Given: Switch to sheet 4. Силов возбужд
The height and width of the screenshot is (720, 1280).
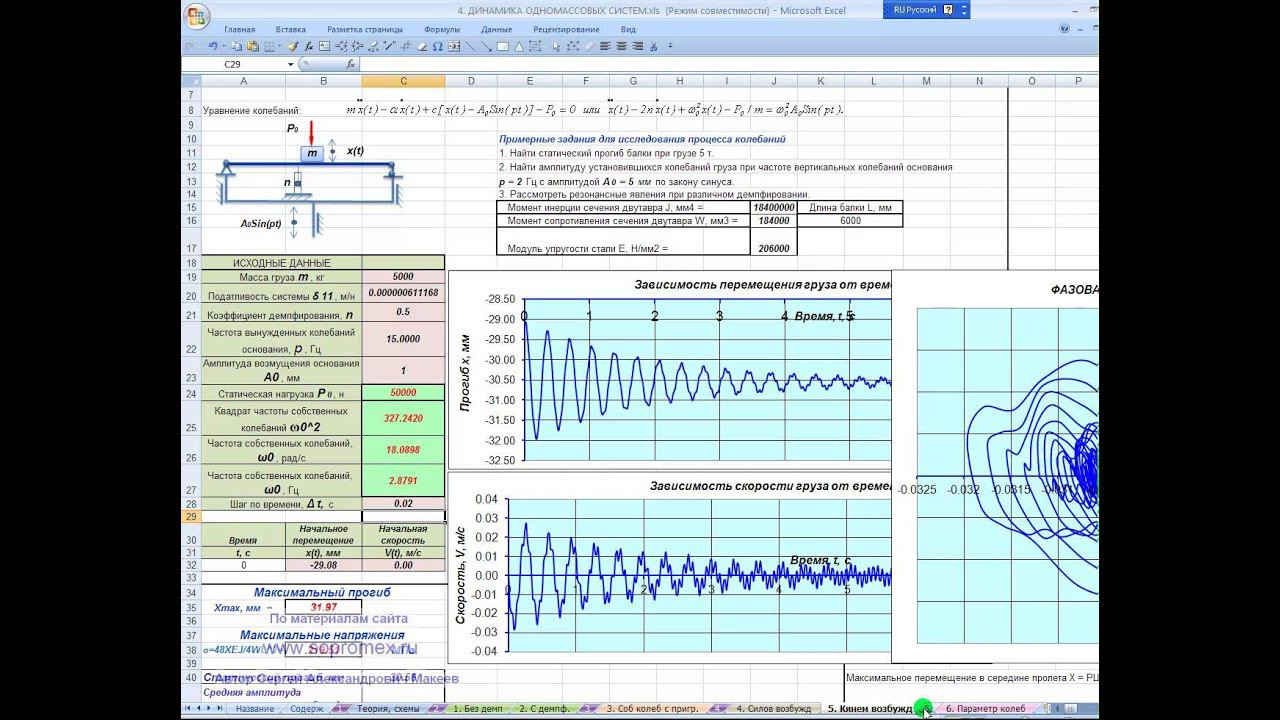Looking at the screenshot, I should coord(774,708).
